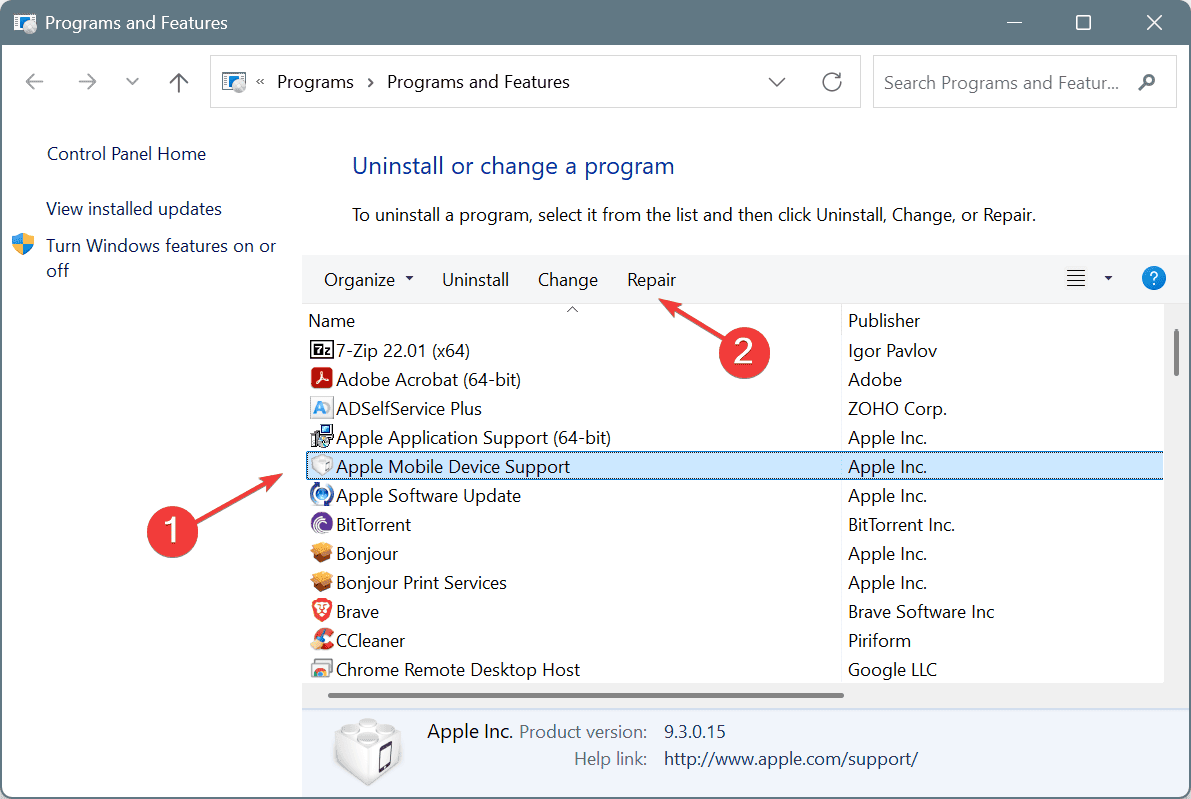Click the ZOHO Corp. publisher cell

pyautogui.click(x=897, y=408)
